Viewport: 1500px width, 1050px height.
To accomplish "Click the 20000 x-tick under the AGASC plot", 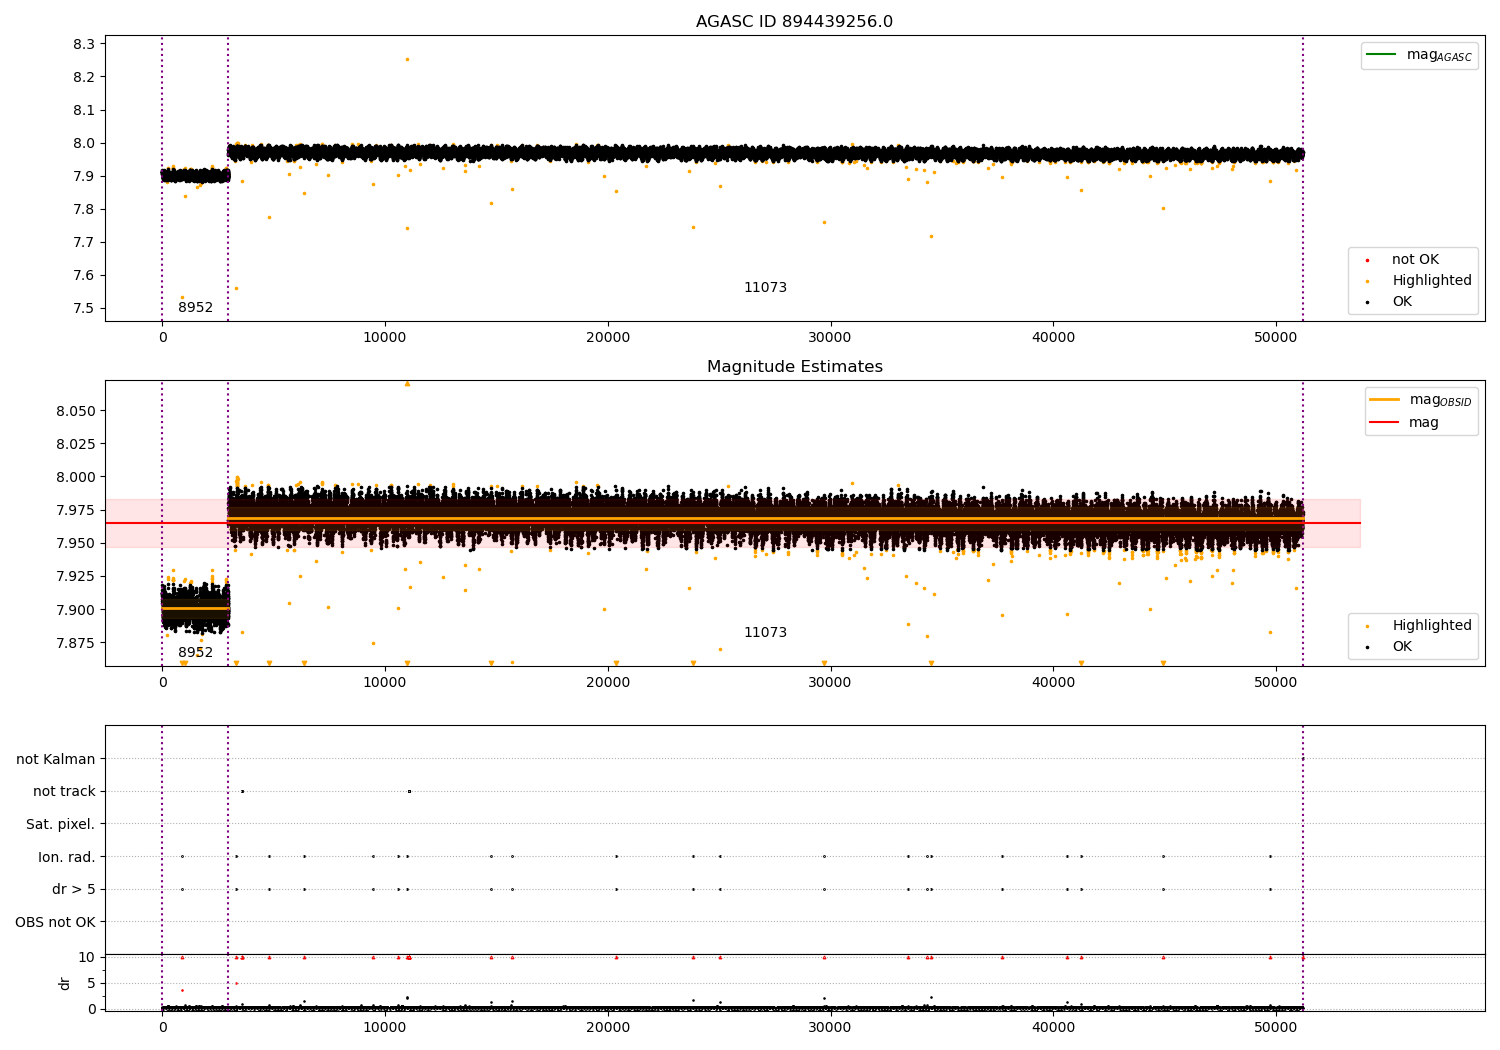I will [x=608, y=338].
